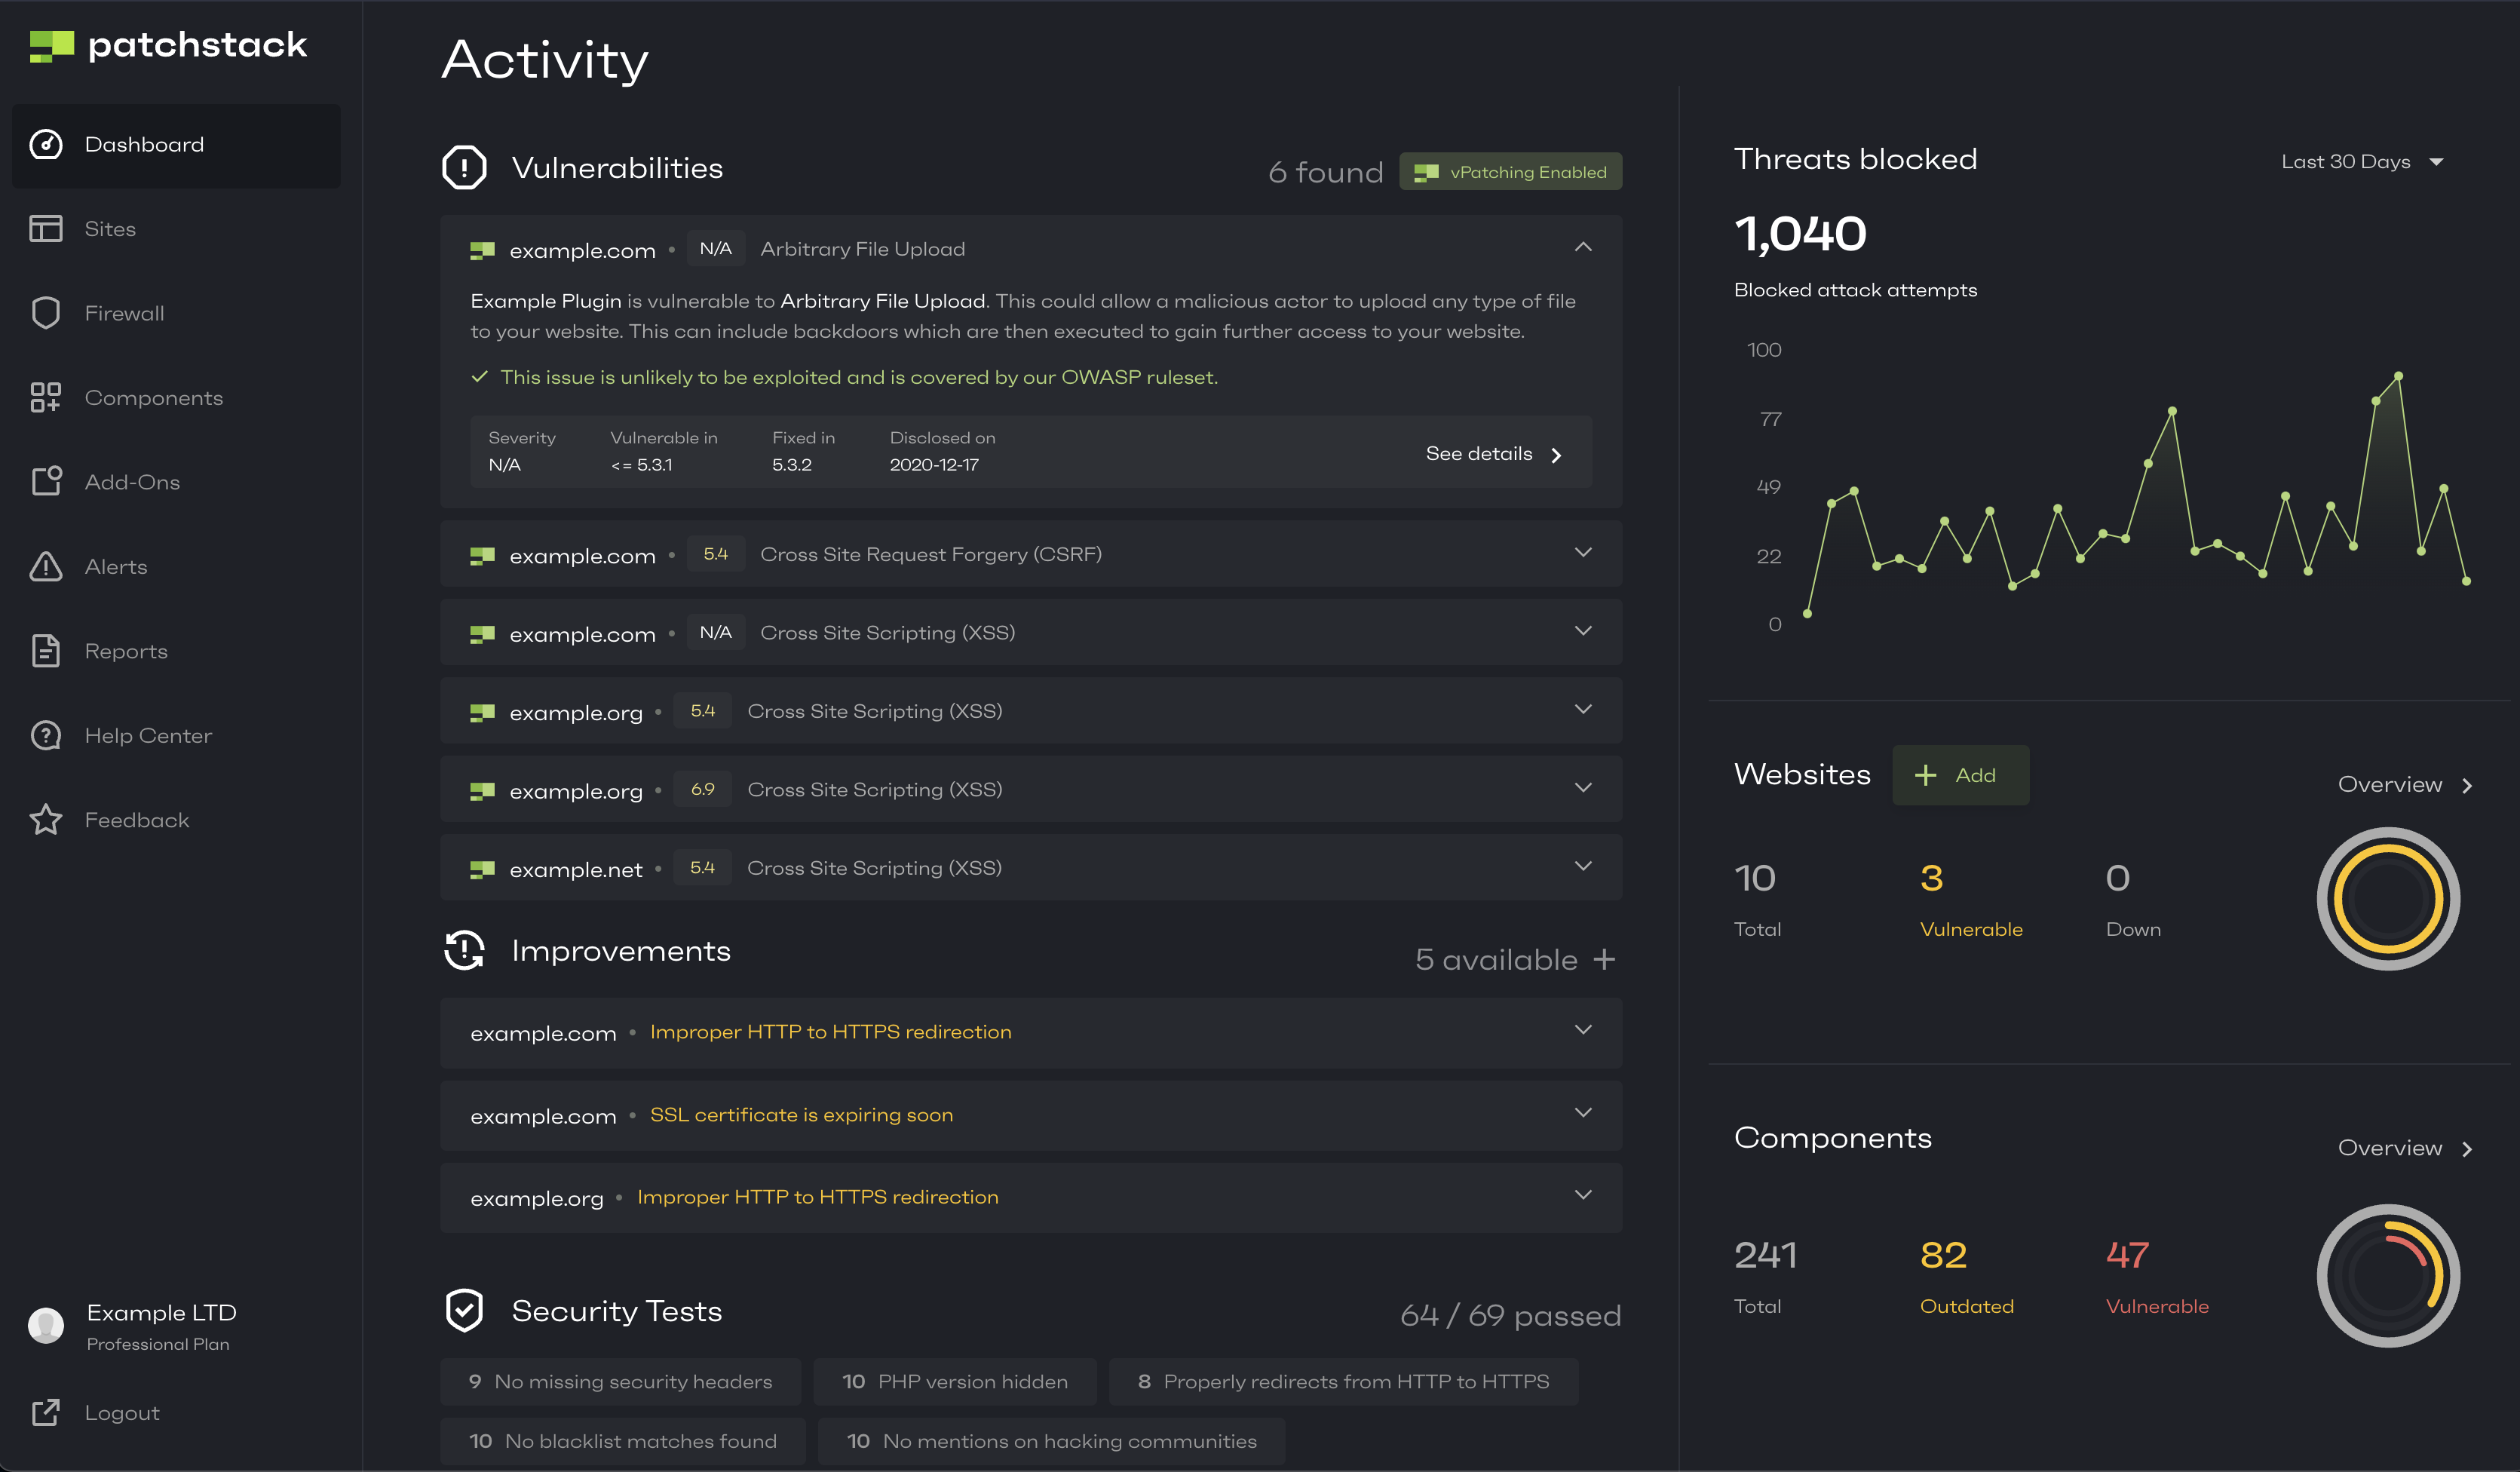
Task: Click the Websites circular progress ring
Action: 2387,898
